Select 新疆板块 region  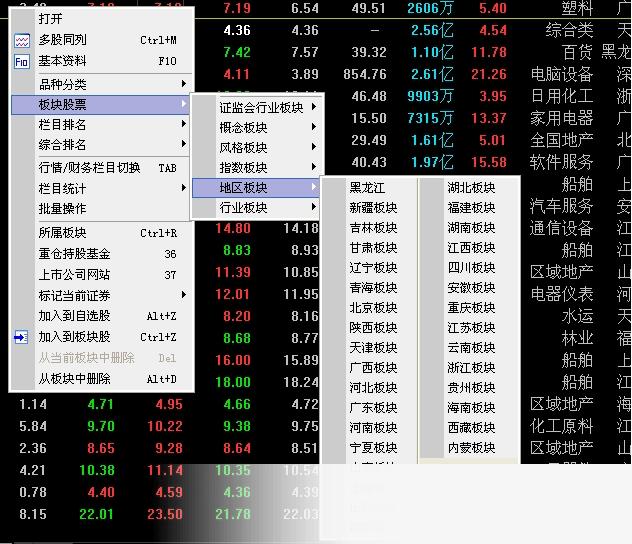coord(369,208)
